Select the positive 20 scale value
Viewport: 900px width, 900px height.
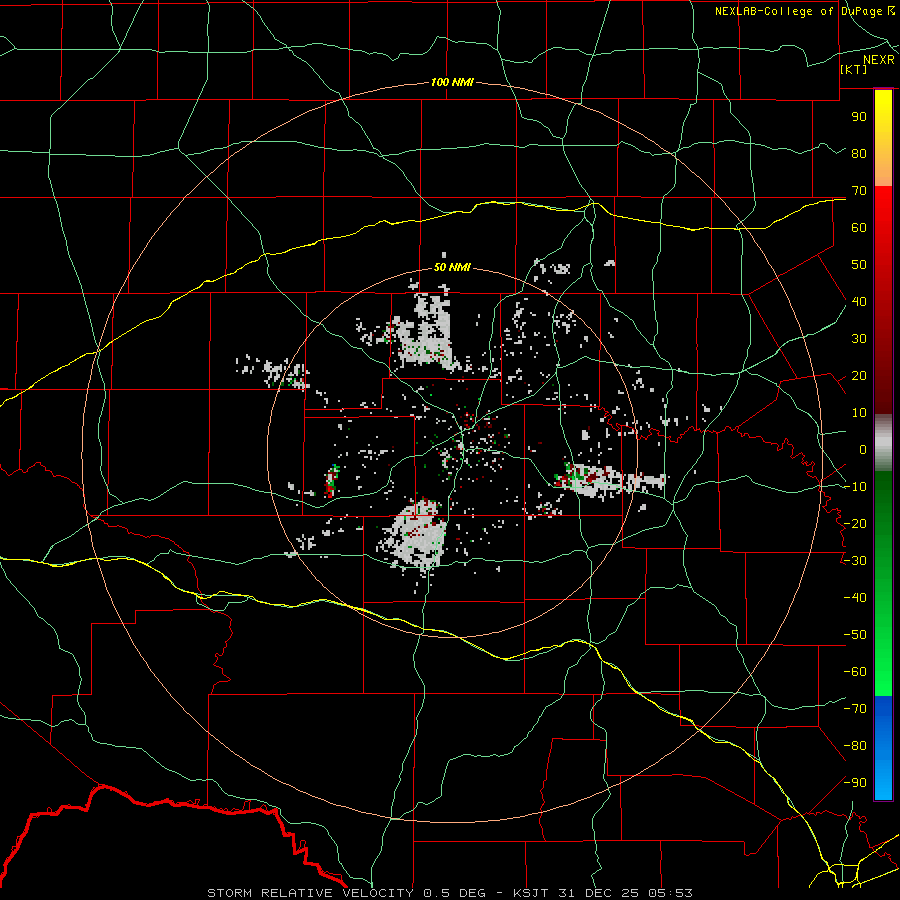coord(859,375)
